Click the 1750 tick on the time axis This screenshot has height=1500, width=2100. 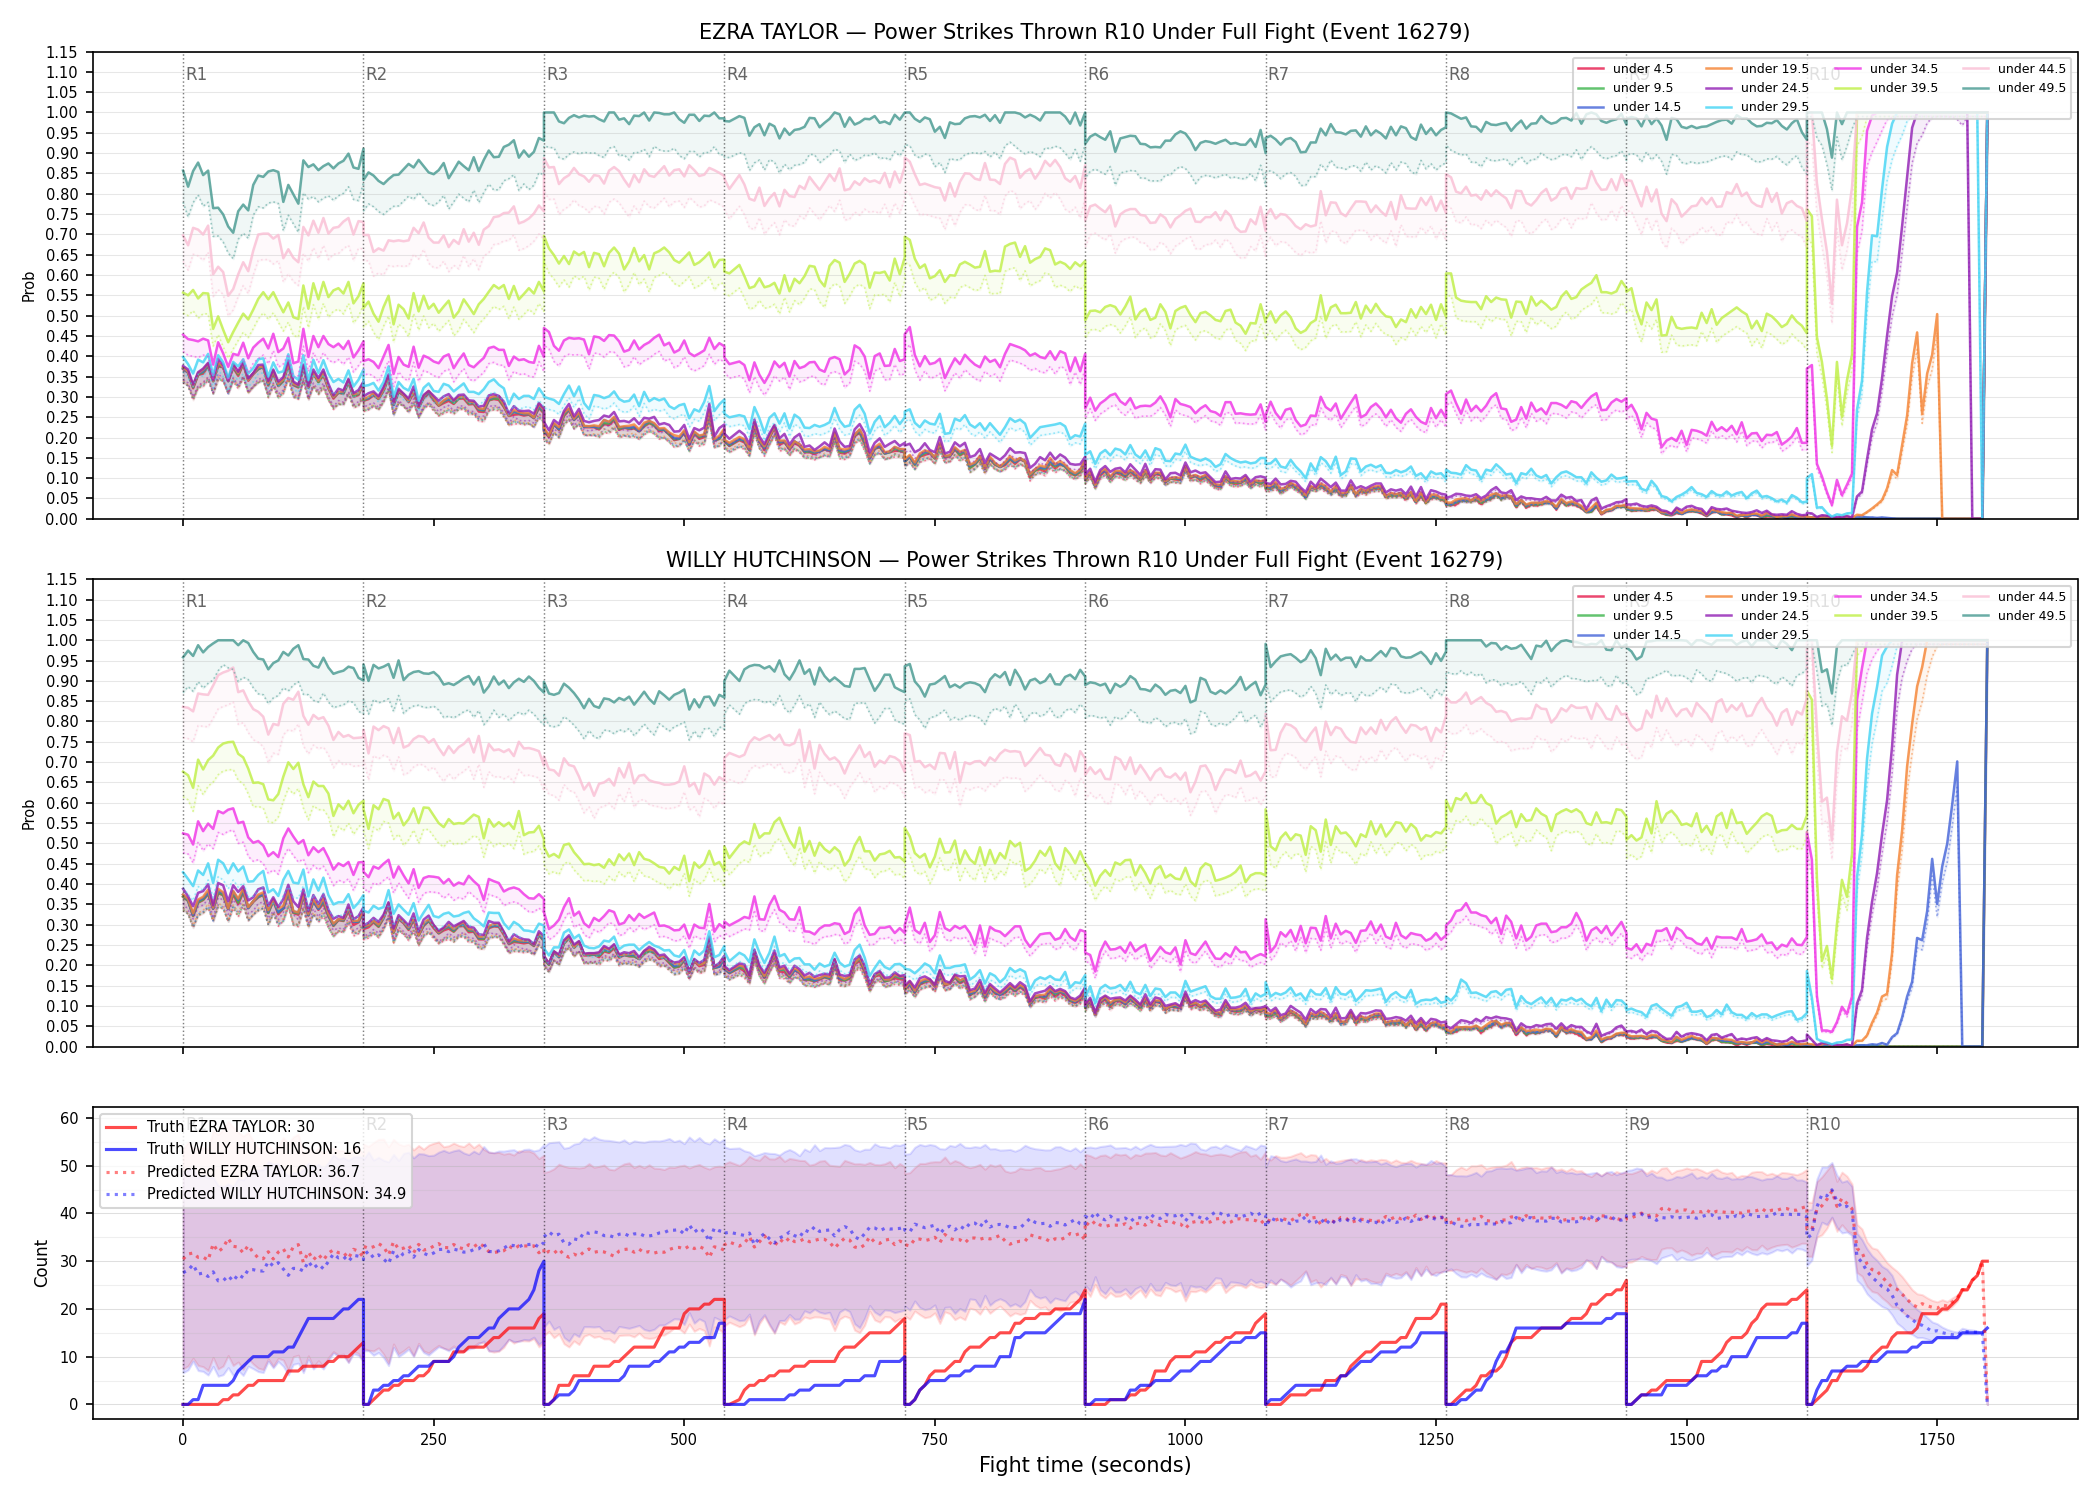click(1937, 1439)
